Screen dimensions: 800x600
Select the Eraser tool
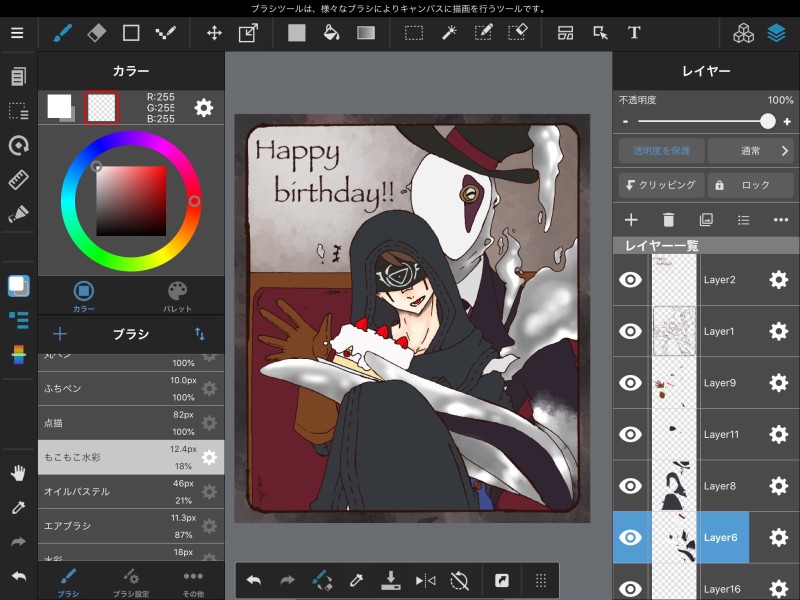(x=96, y=33)
